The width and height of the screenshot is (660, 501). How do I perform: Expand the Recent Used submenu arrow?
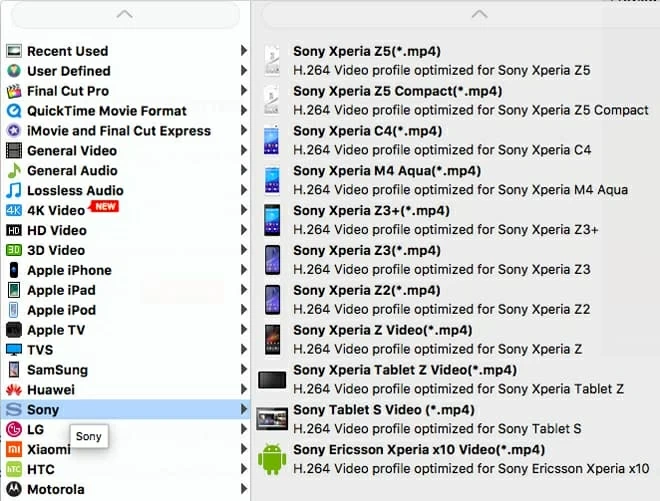click(244, 51)
